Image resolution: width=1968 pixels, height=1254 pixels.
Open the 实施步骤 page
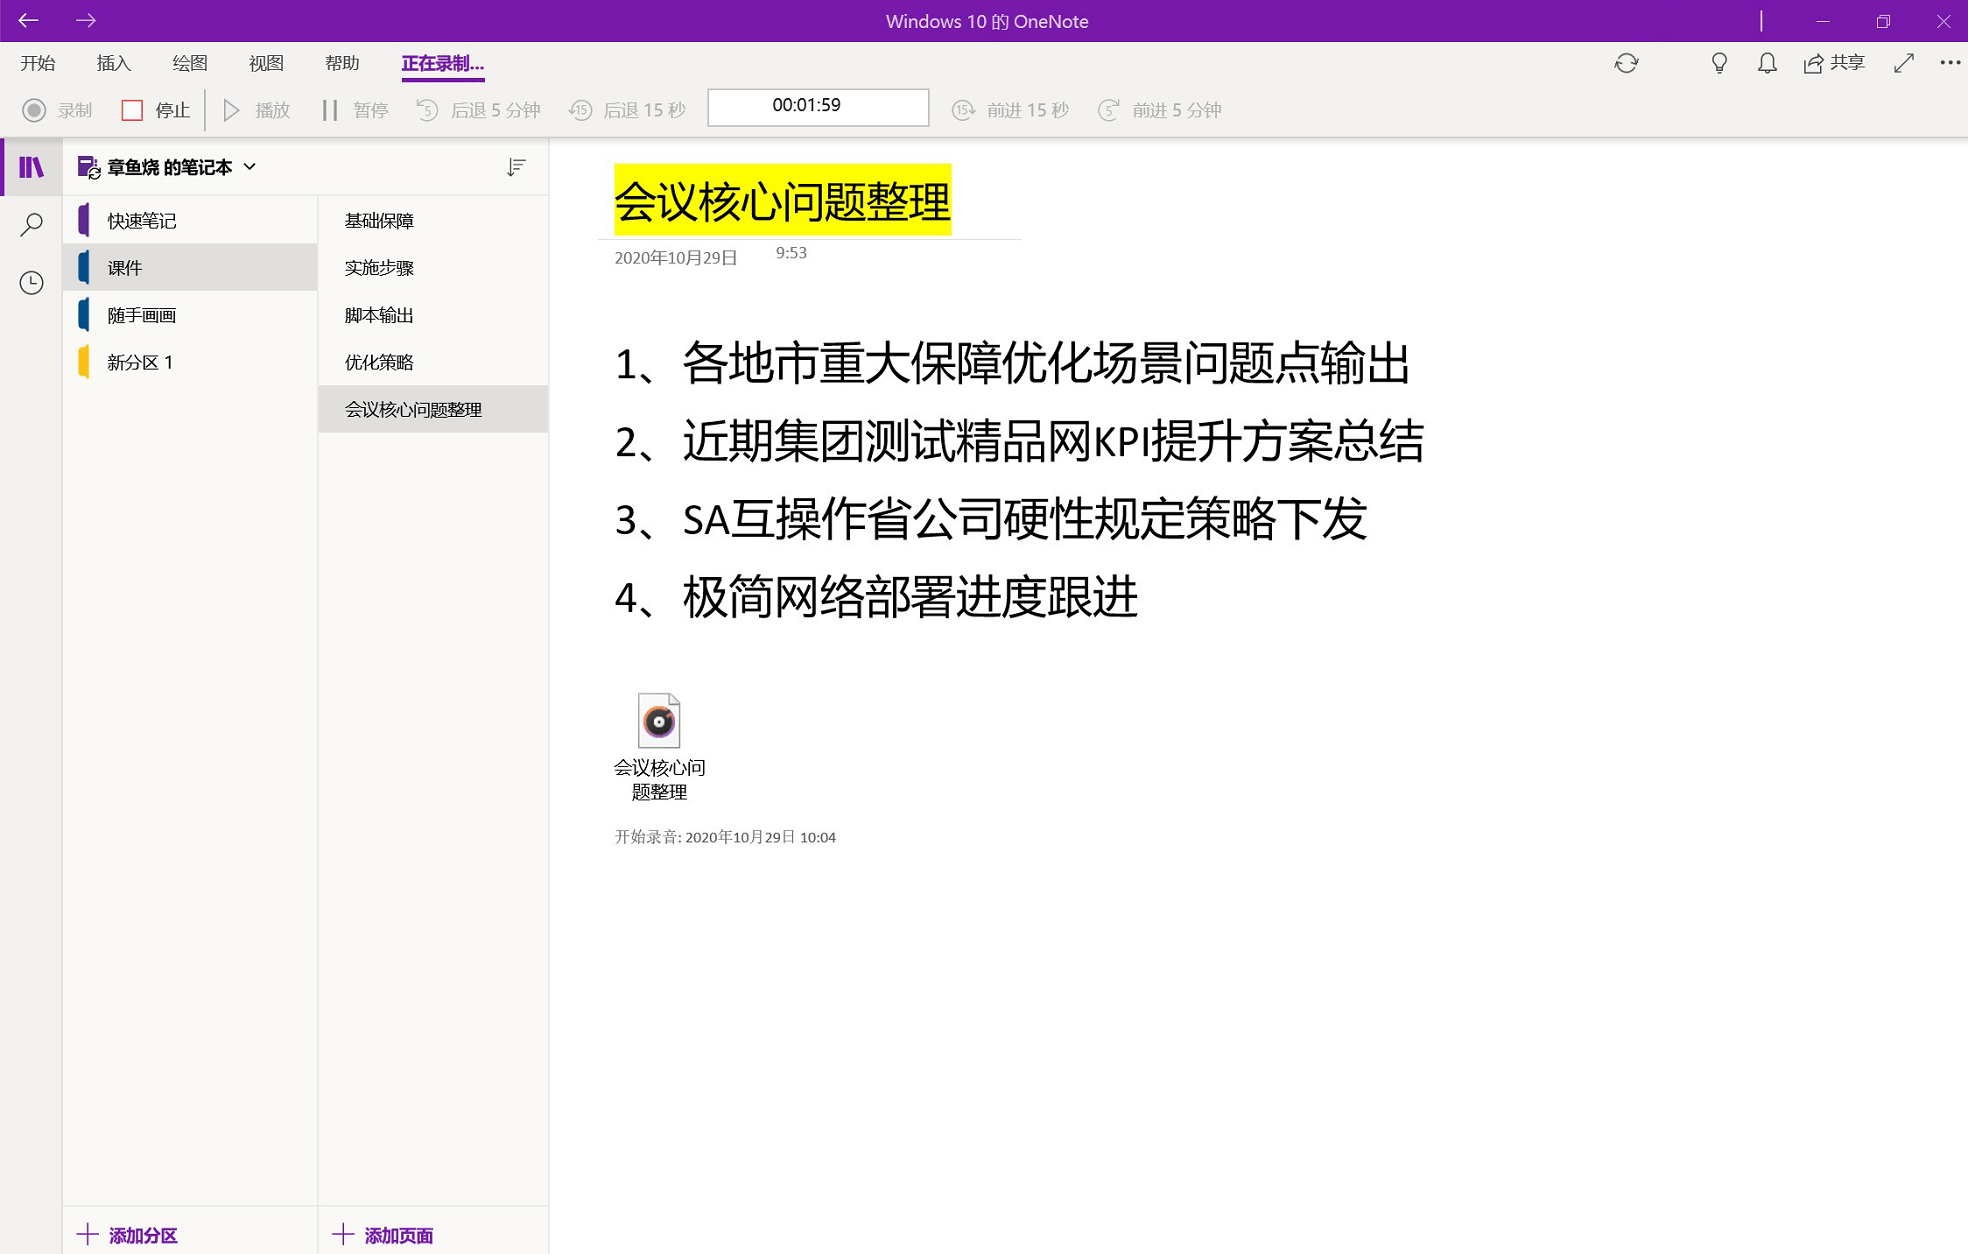433,267
